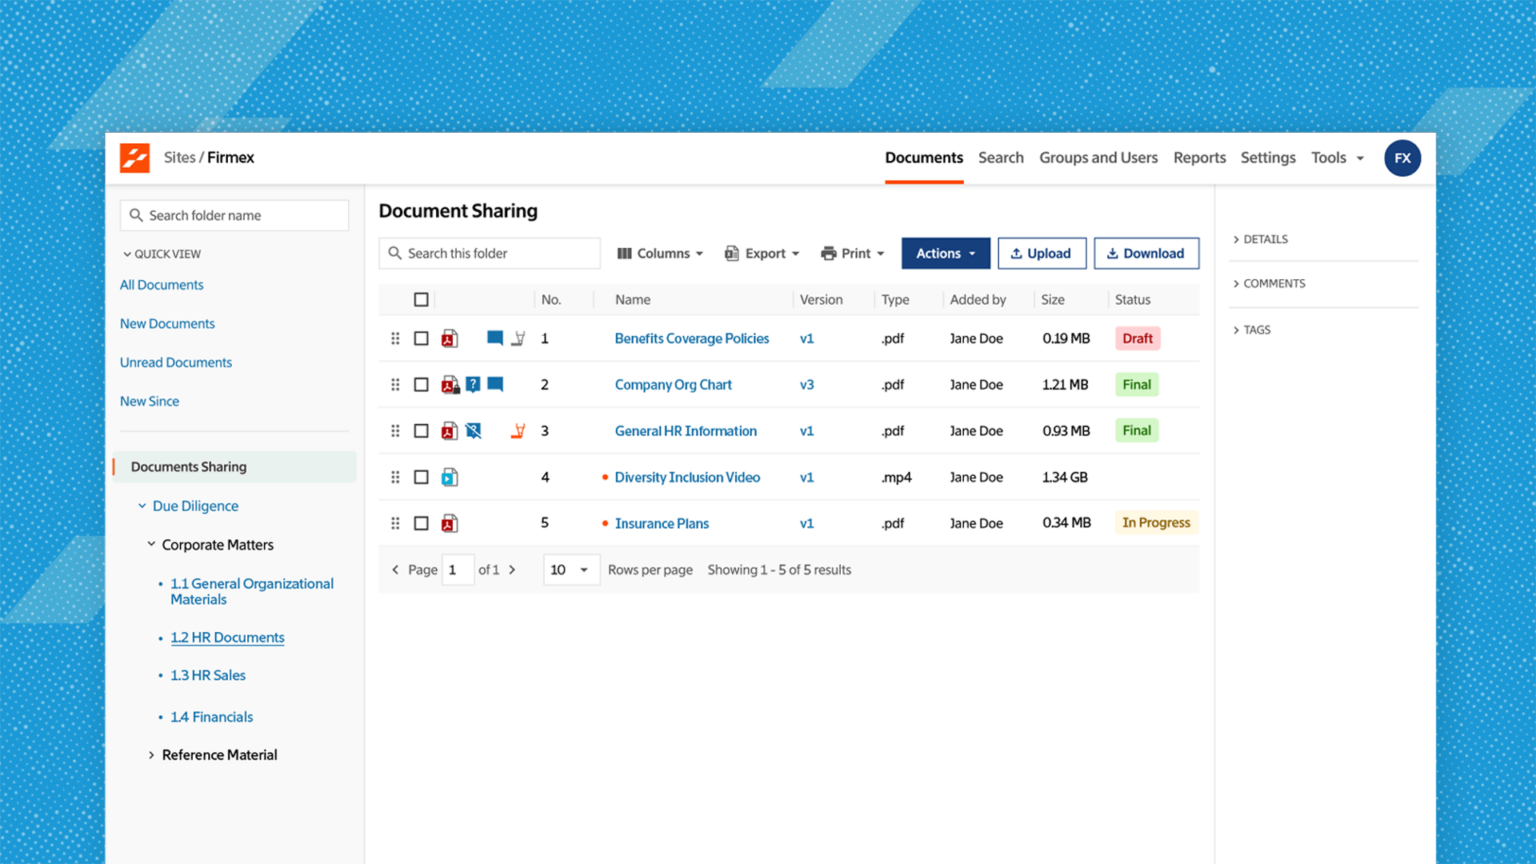Select all rows via the header checkbox
Screen dimensions: 1536x864
(x=421, y=299)
